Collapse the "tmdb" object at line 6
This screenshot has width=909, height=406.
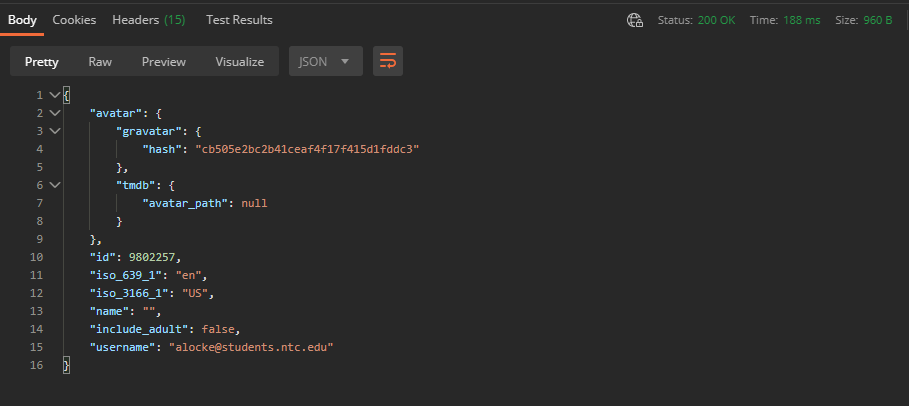(x=55, y=185)
